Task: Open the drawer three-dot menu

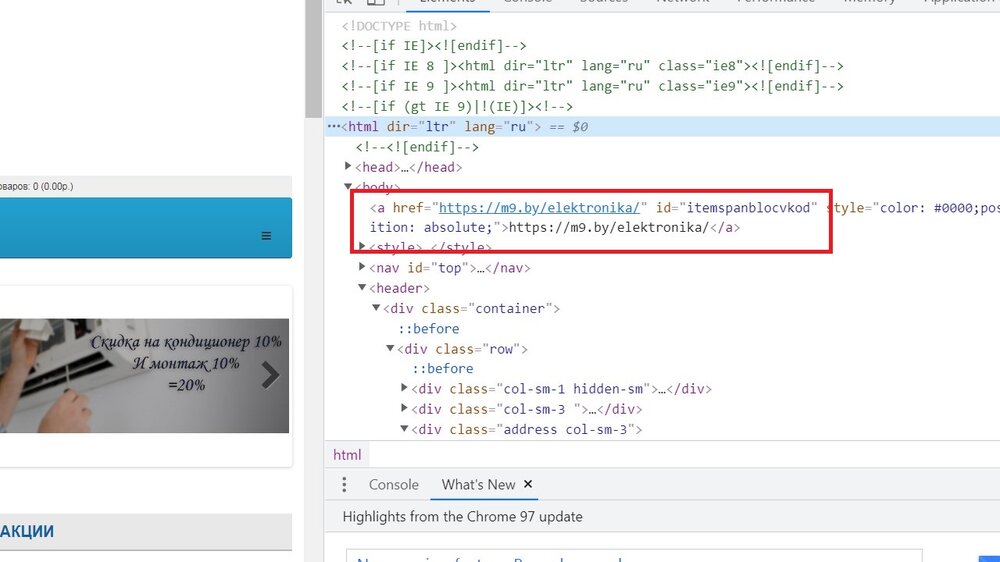Action: 345,485
